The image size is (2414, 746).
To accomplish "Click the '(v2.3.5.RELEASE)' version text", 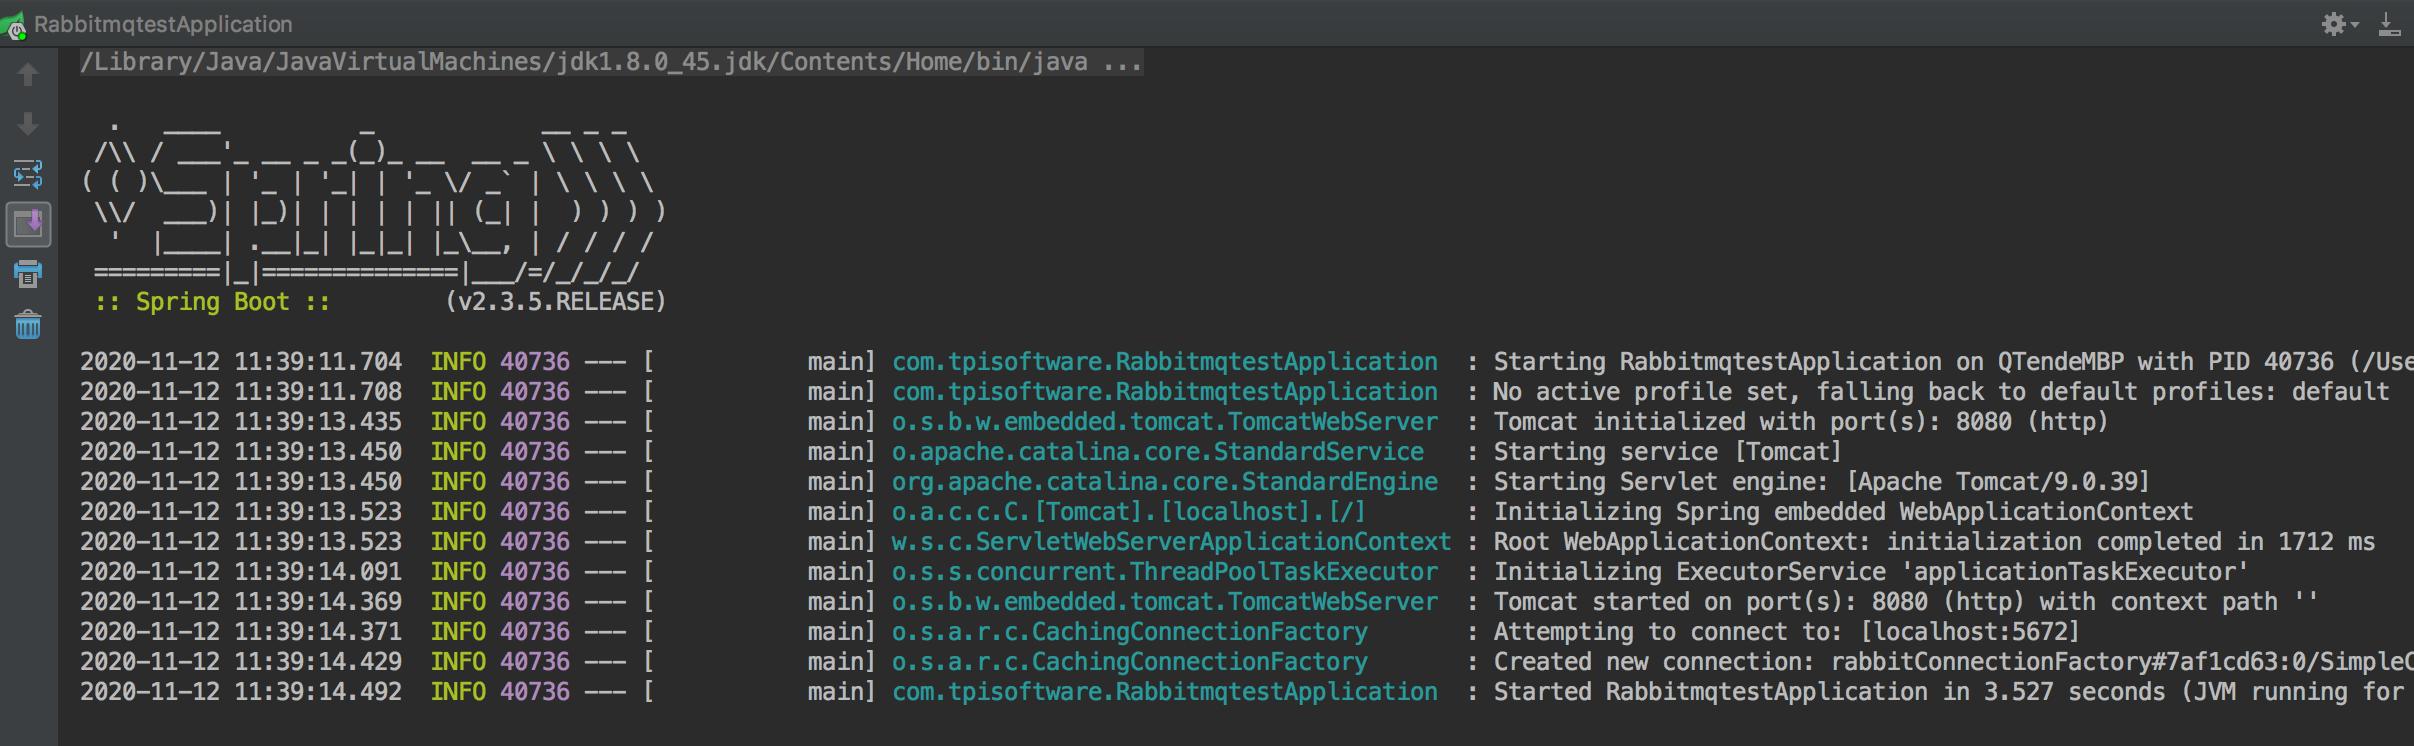I will click(x=555, y=302).
